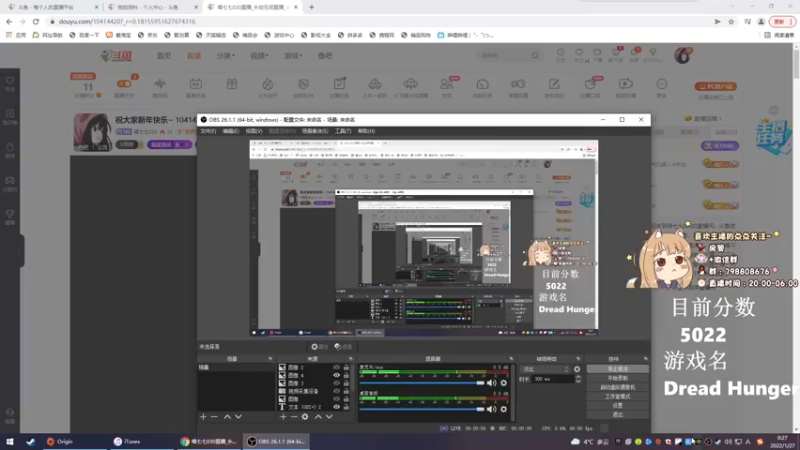Remove selected scene with minus icon
The image size is (800, 450).
(214, 417)
